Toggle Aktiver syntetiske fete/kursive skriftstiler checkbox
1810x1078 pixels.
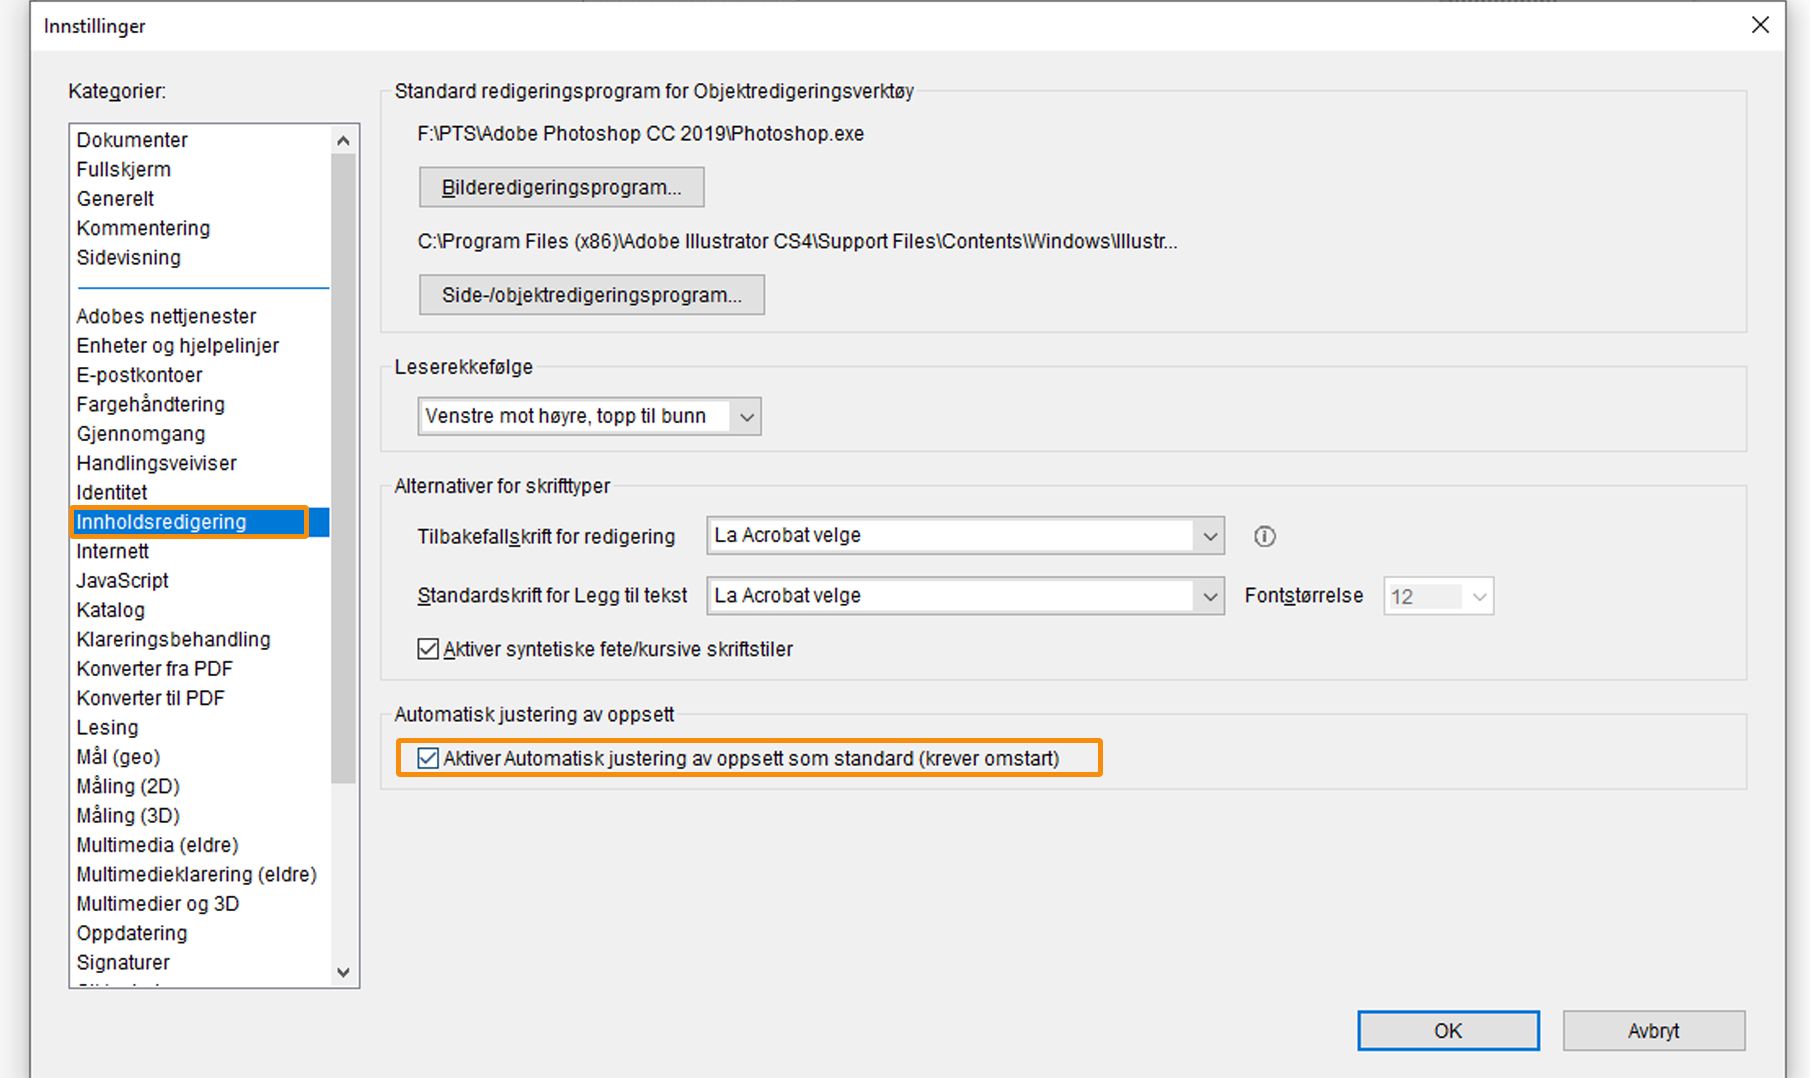pos(429,649)
